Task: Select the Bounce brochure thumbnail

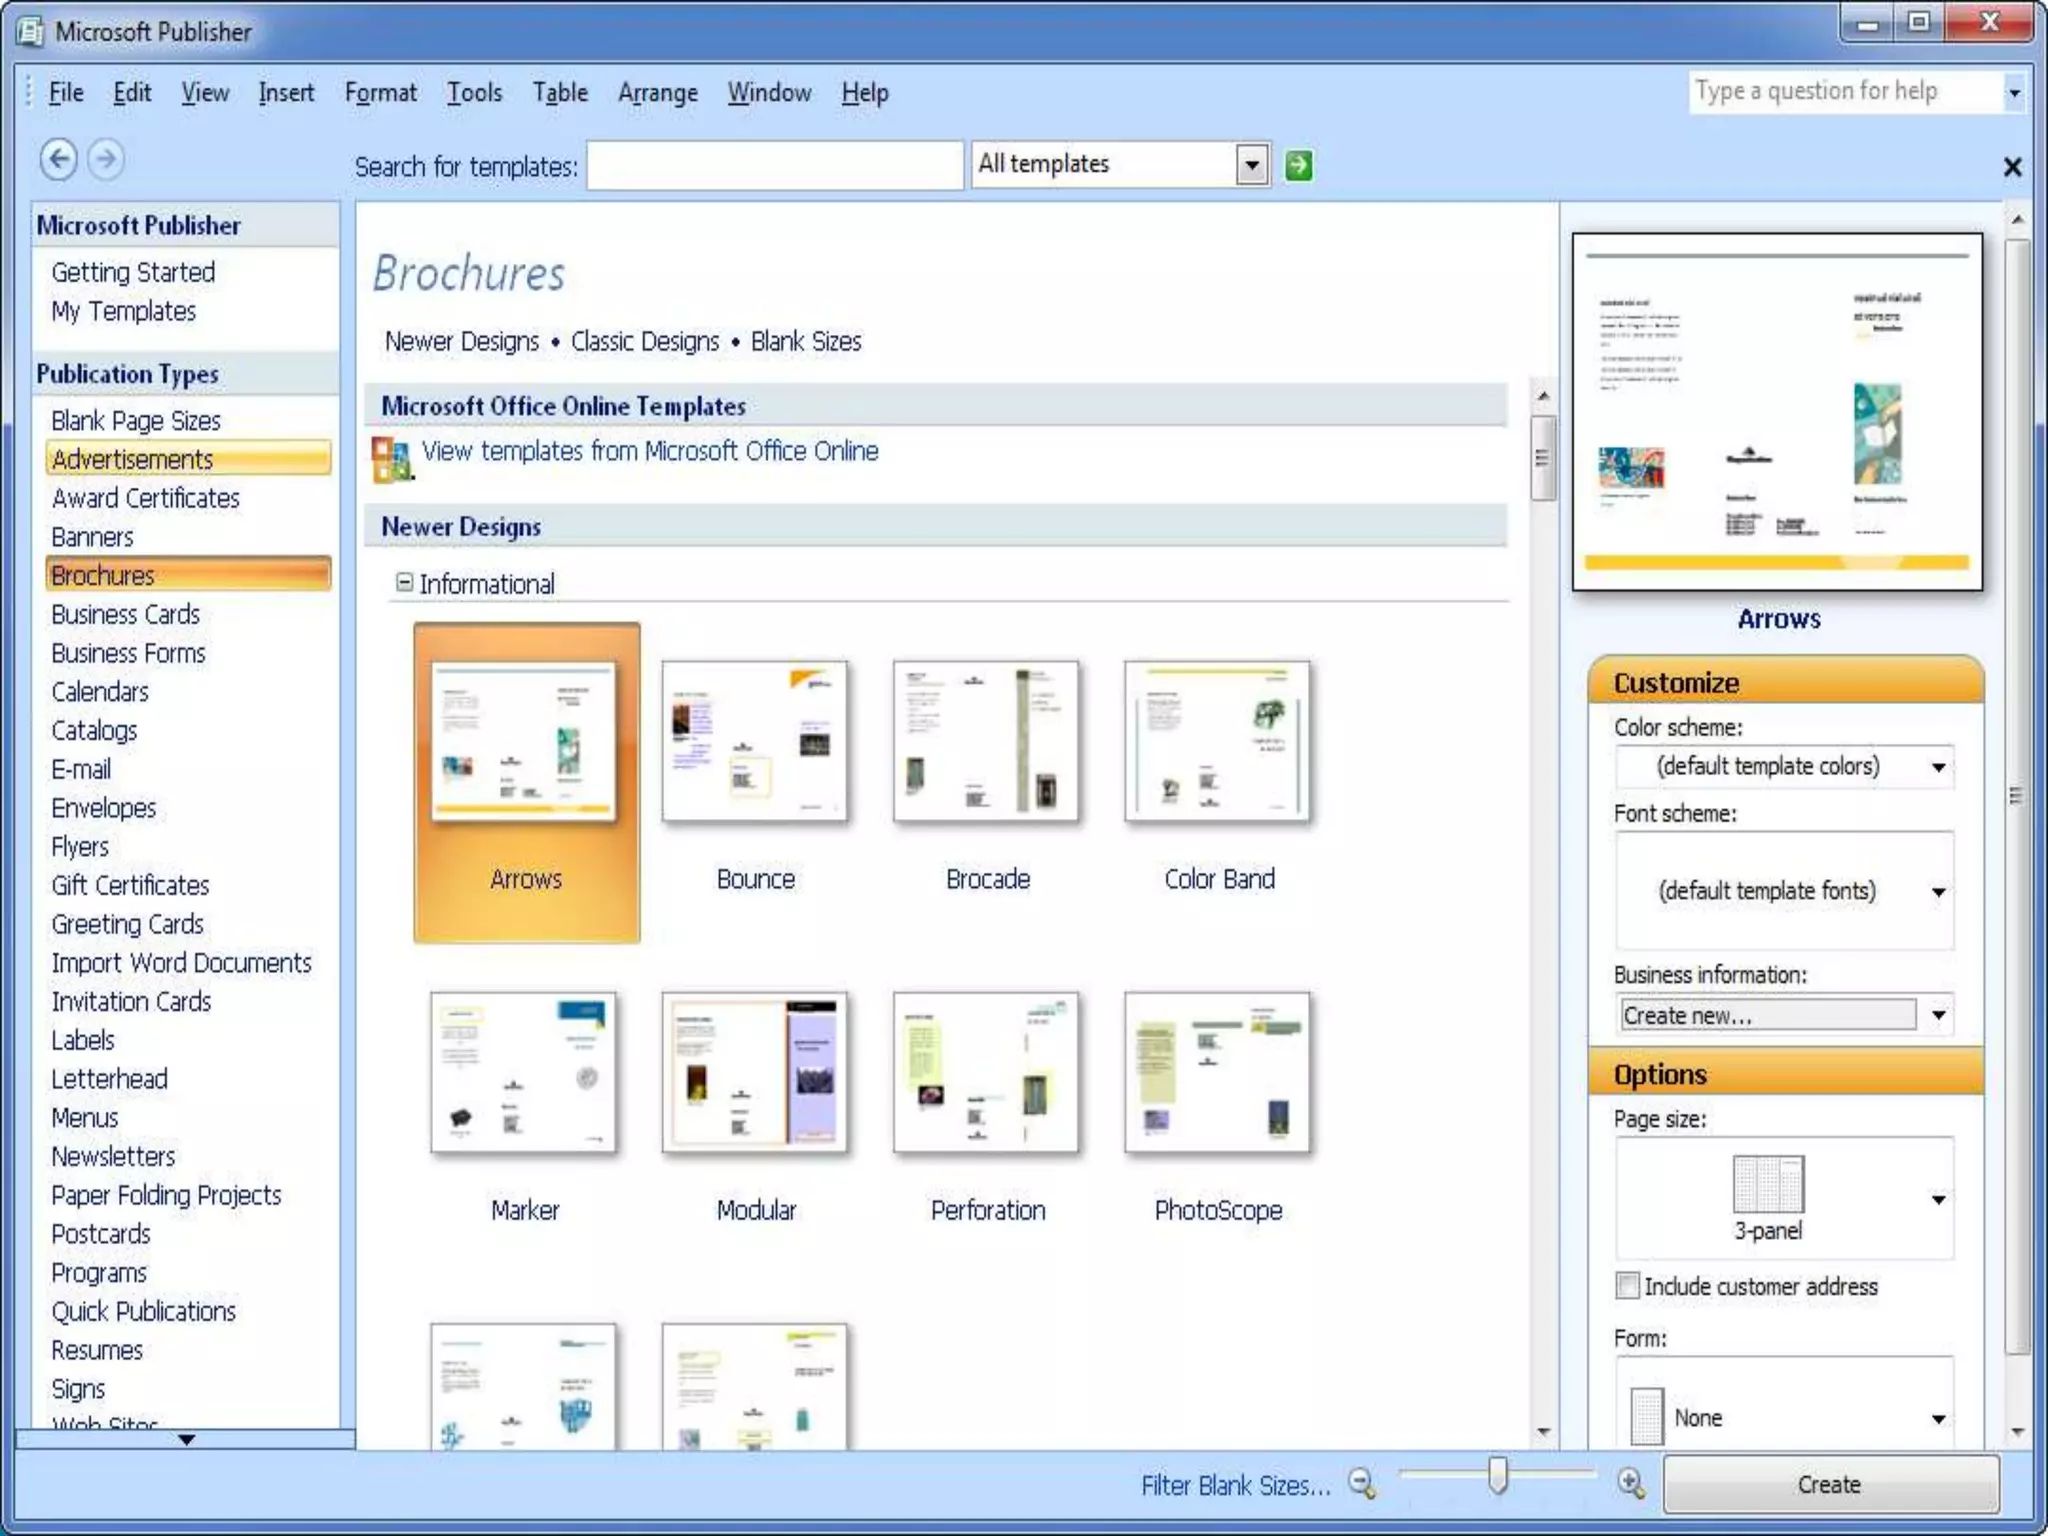Action: [x=755, y=742]
